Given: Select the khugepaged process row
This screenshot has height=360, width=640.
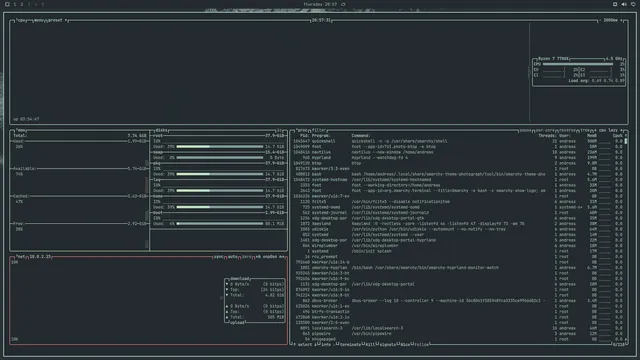Looking at the screenshot, I should [458, 339].
